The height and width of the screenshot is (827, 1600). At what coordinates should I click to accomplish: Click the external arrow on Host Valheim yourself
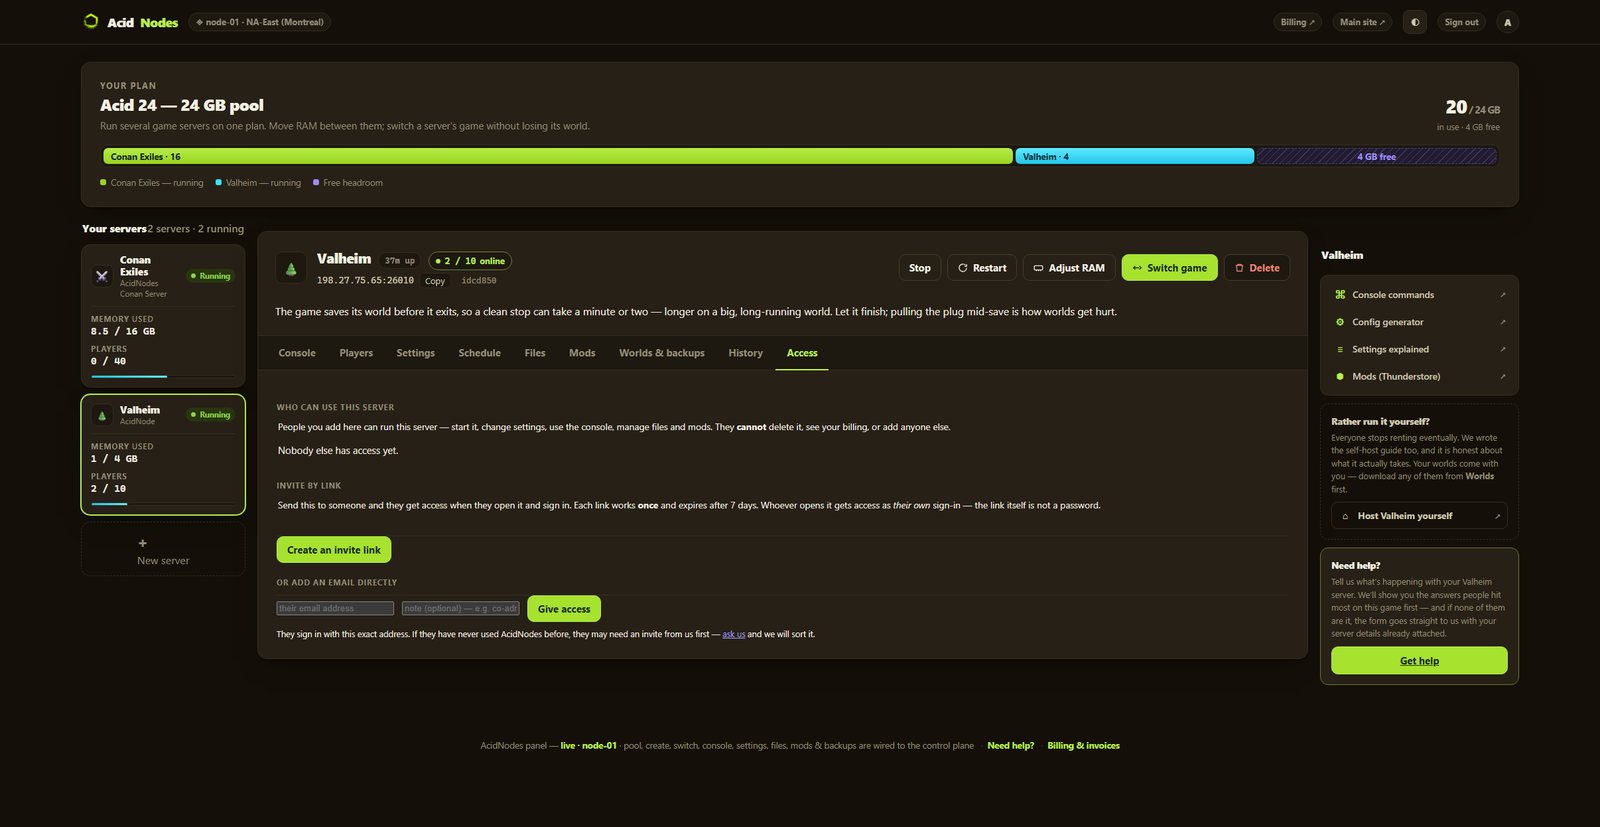1497,516
